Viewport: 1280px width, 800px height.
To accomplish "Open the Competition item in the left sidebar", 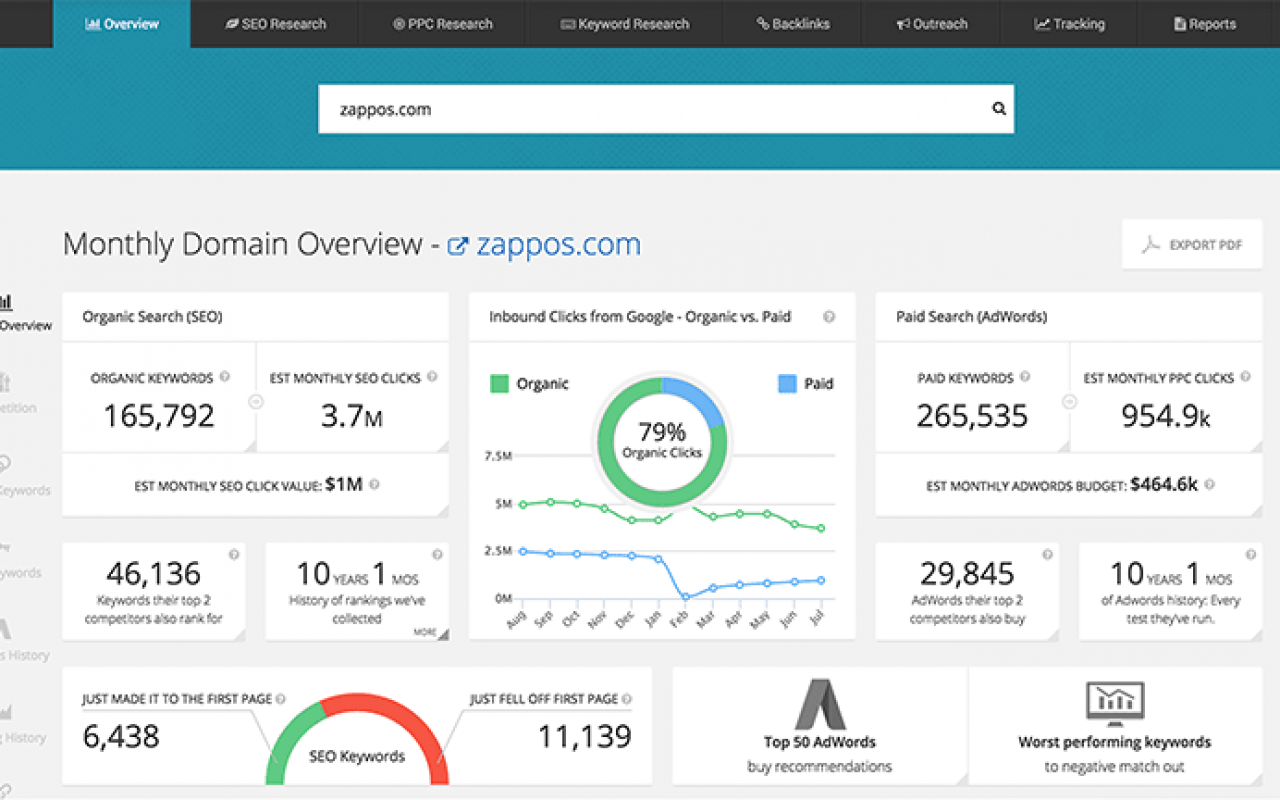I will tap(18, 393).
